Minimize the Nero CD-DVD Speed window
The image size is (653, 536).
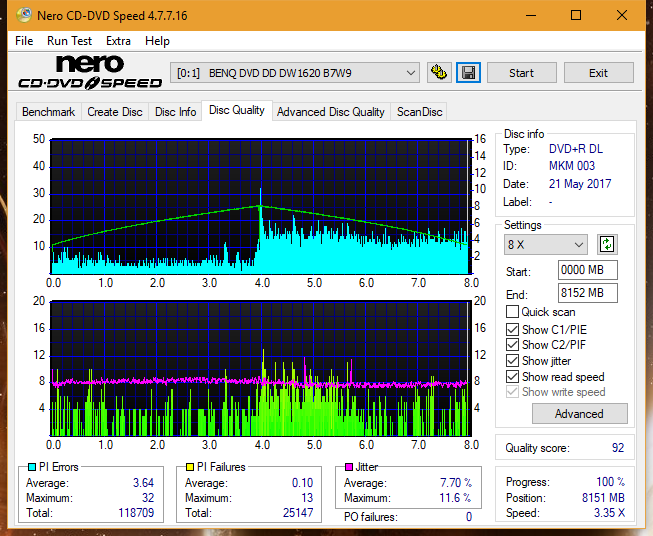point(531,15)
